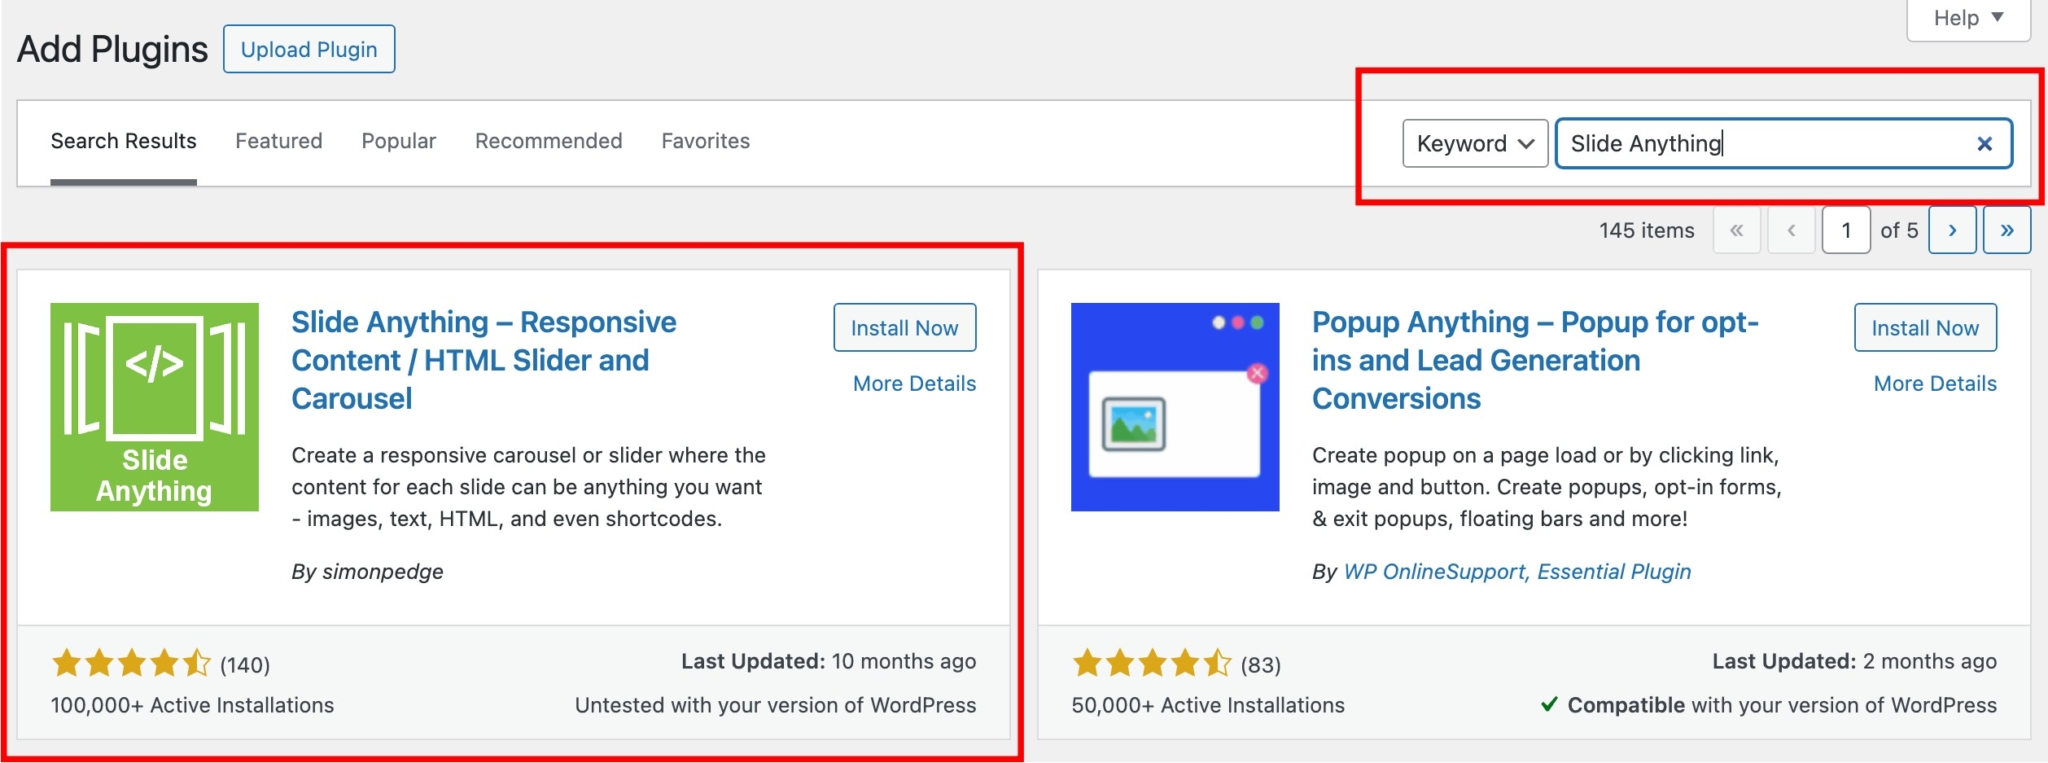
Task: Switch to the Favorites tab
Action: point(706,141)
